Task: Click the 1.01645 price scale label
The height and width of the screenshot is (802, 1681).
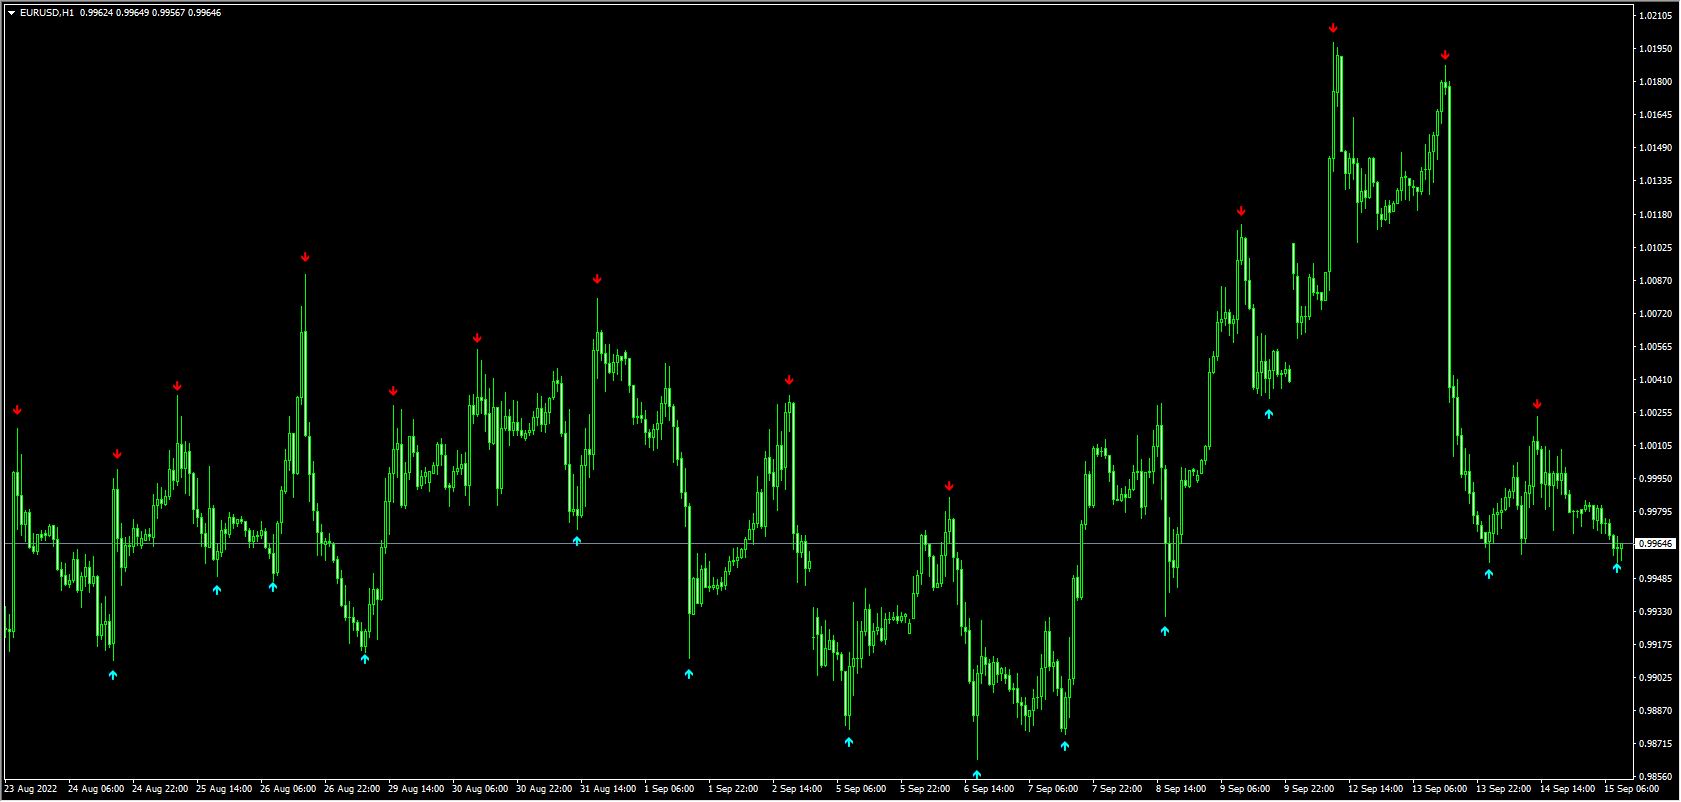Action: [1656, 115]
